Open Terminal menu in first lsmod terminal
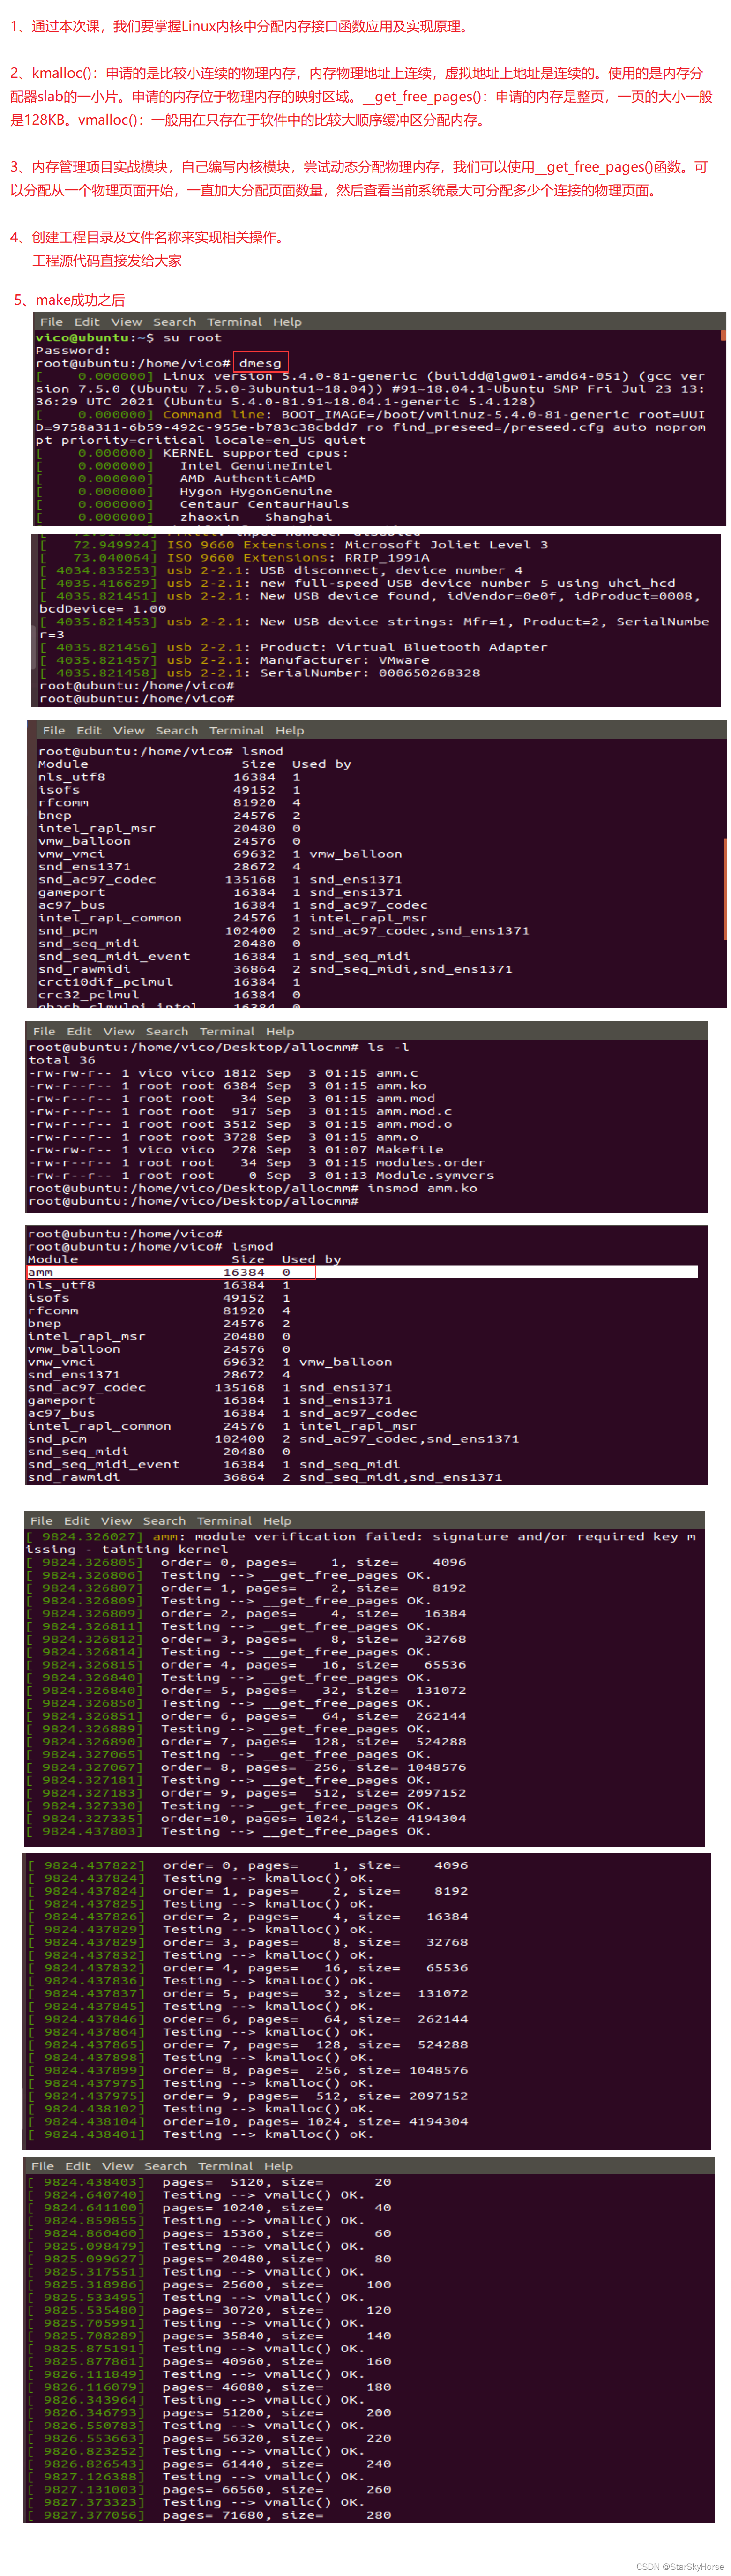 point(237,731)
